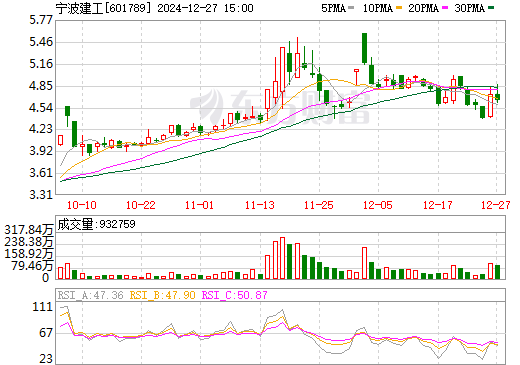520x365 pixels.
Task: Click volume axis label 238.38万
Action: (x=28, y=242)
